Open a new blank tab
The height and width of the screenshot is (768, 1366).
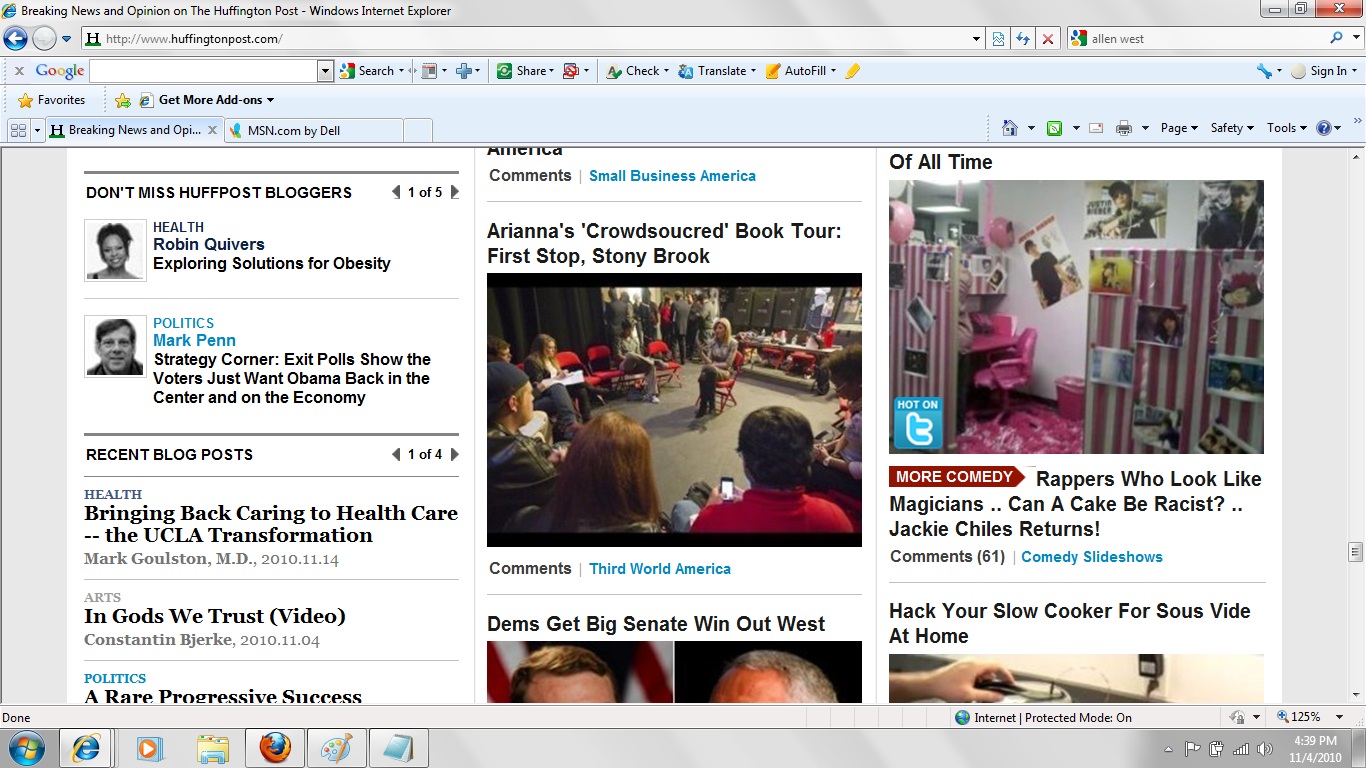point(418,130)
